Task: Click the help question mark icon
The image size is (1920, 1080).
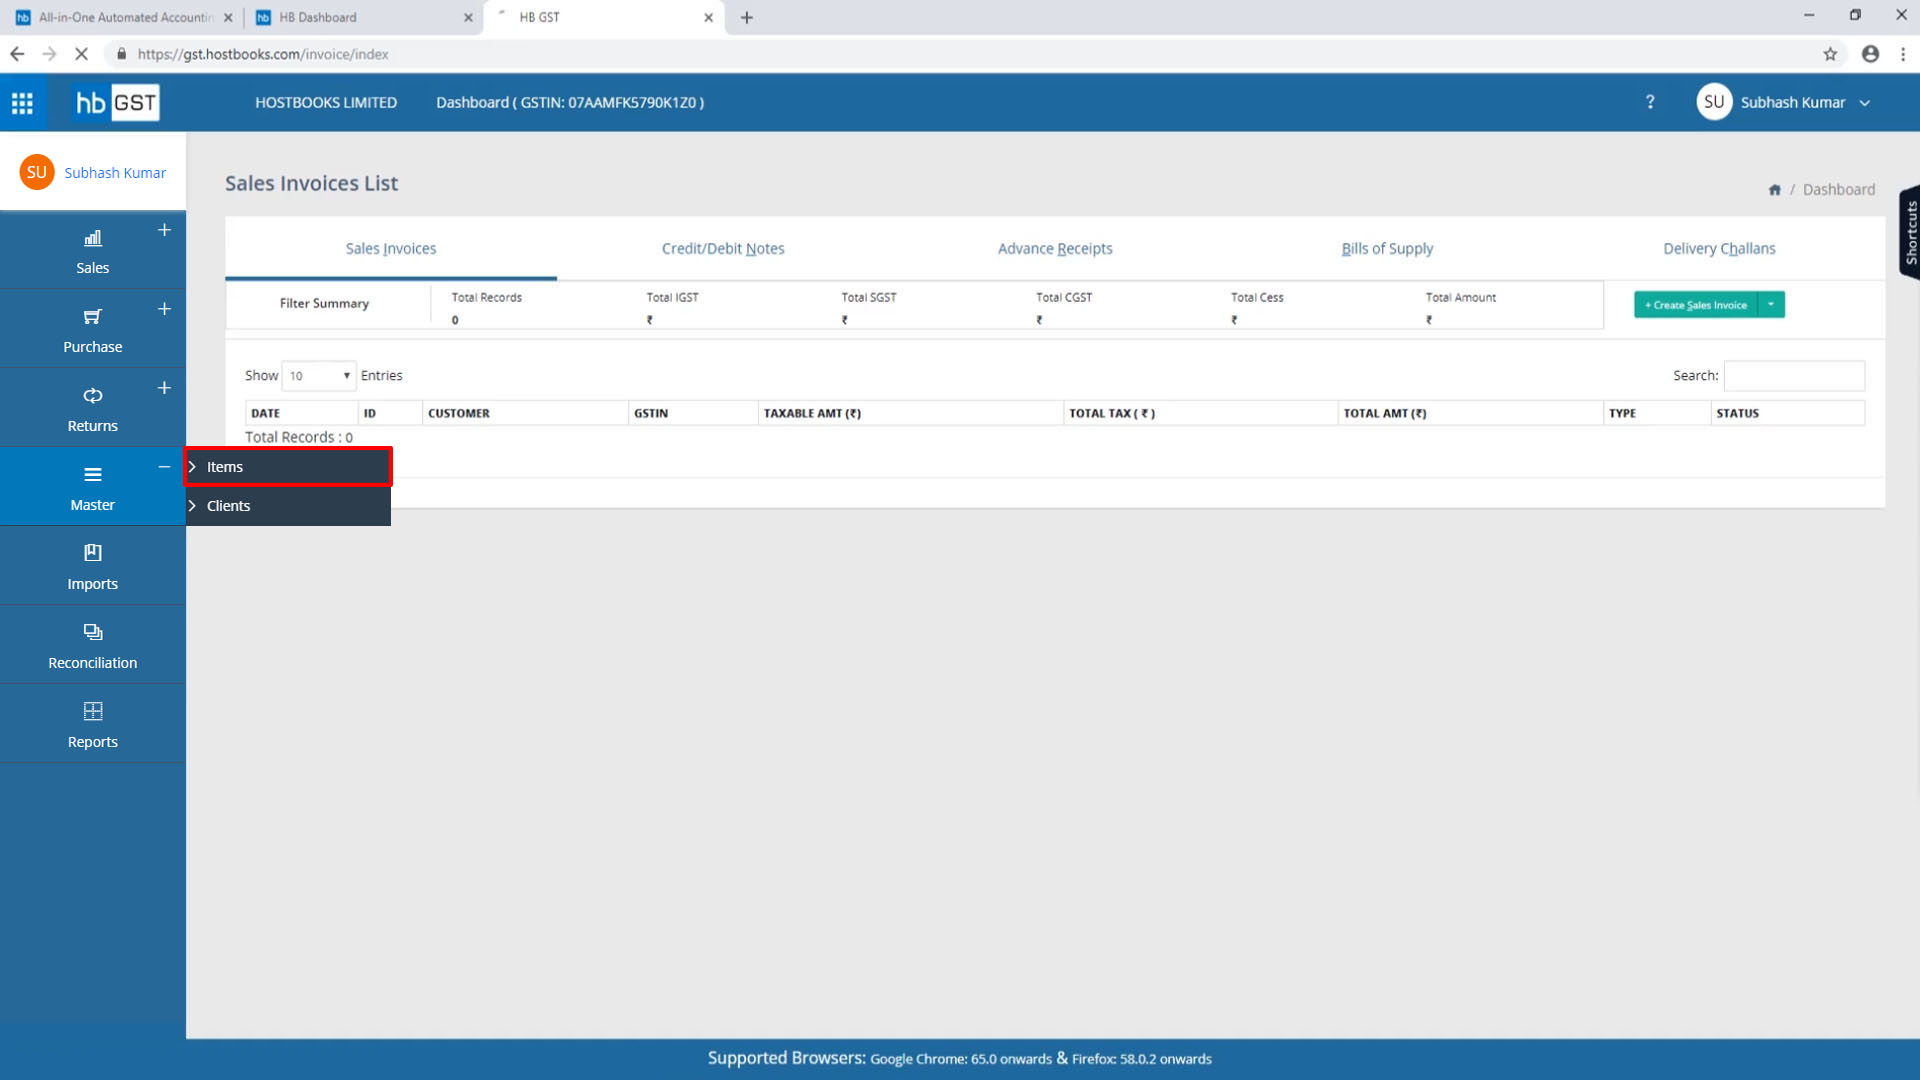Action: click(x=1650, y=102)
